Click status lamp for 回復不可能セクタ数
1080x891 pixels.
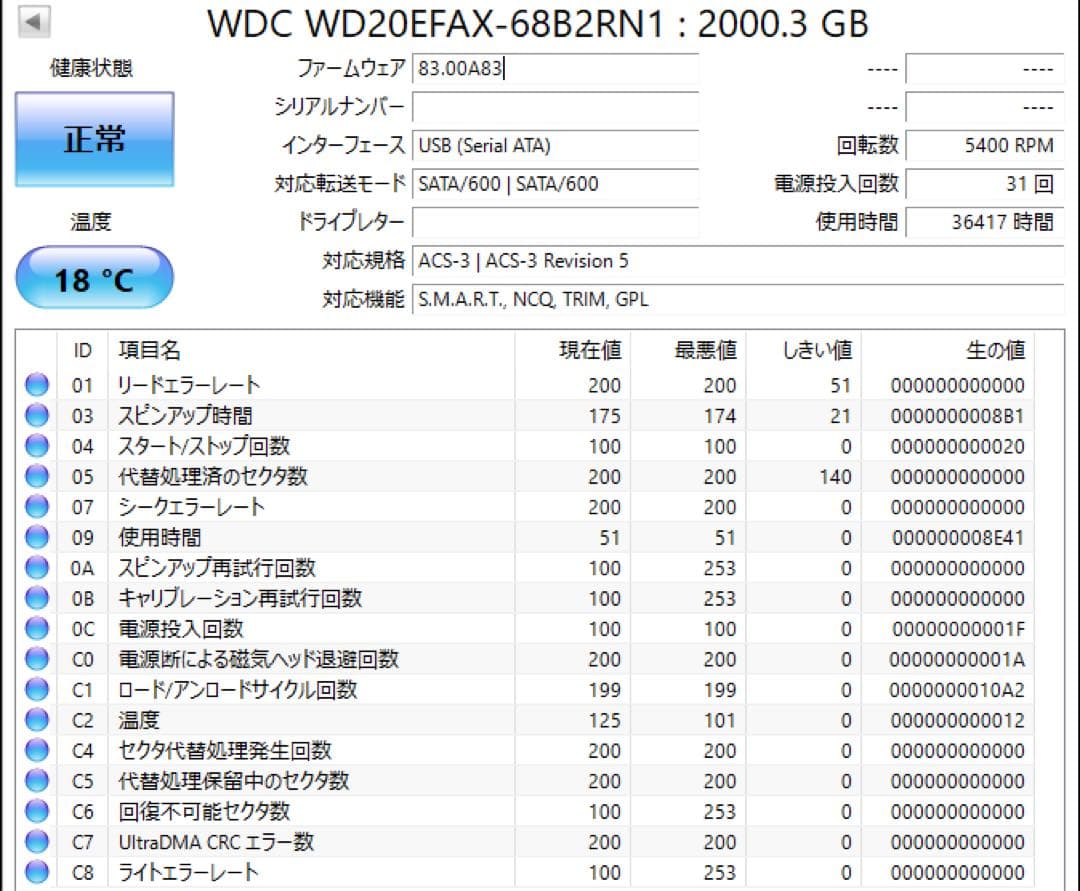[x=36, y=811]
